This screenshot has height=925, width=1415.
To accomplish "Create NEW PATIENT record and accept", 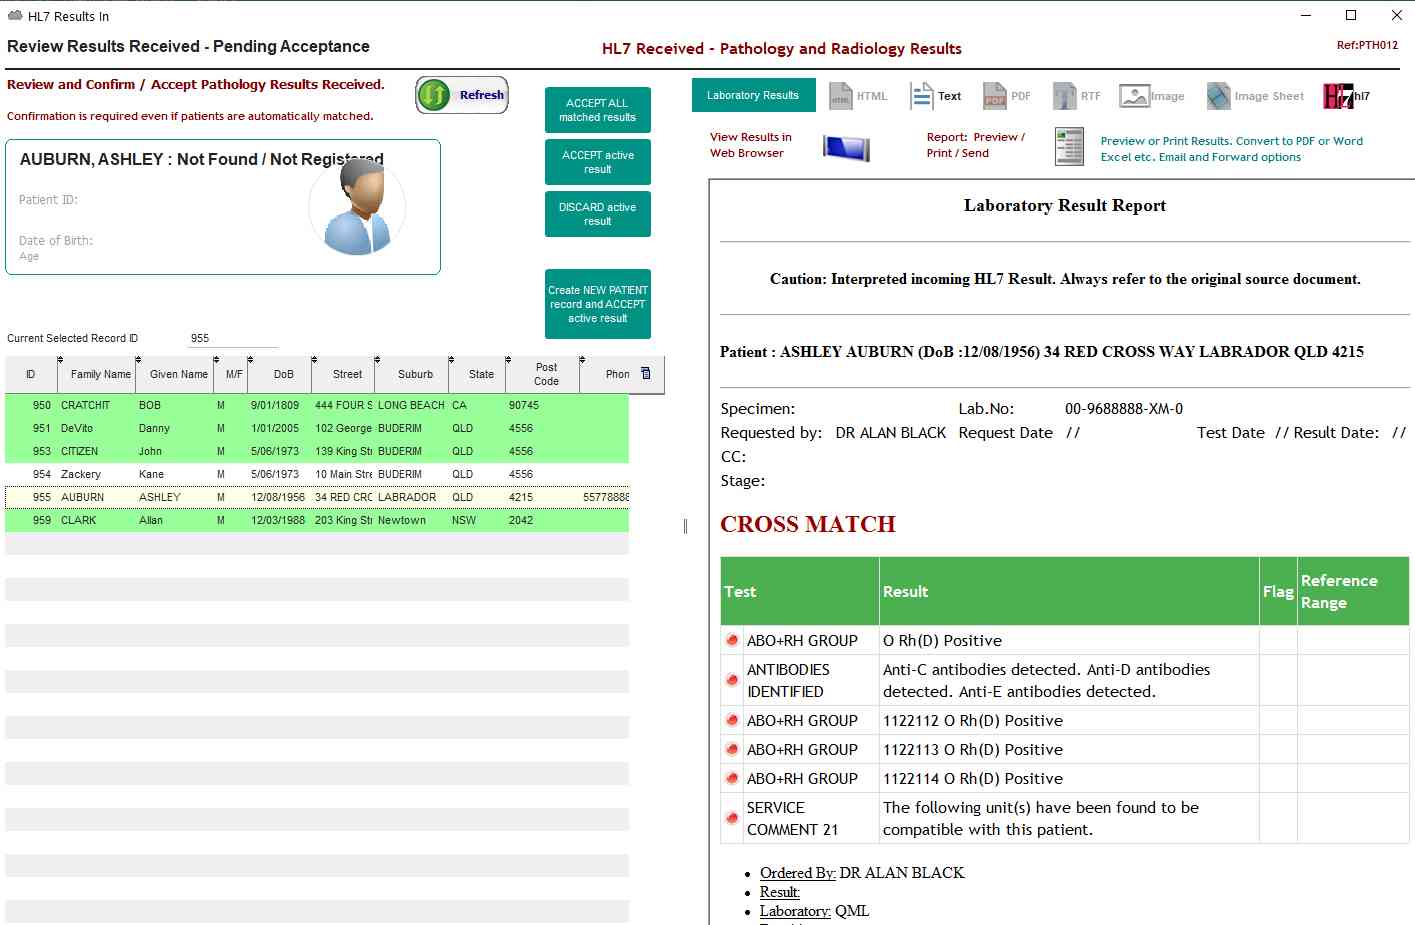I will (x=598, y=304).
